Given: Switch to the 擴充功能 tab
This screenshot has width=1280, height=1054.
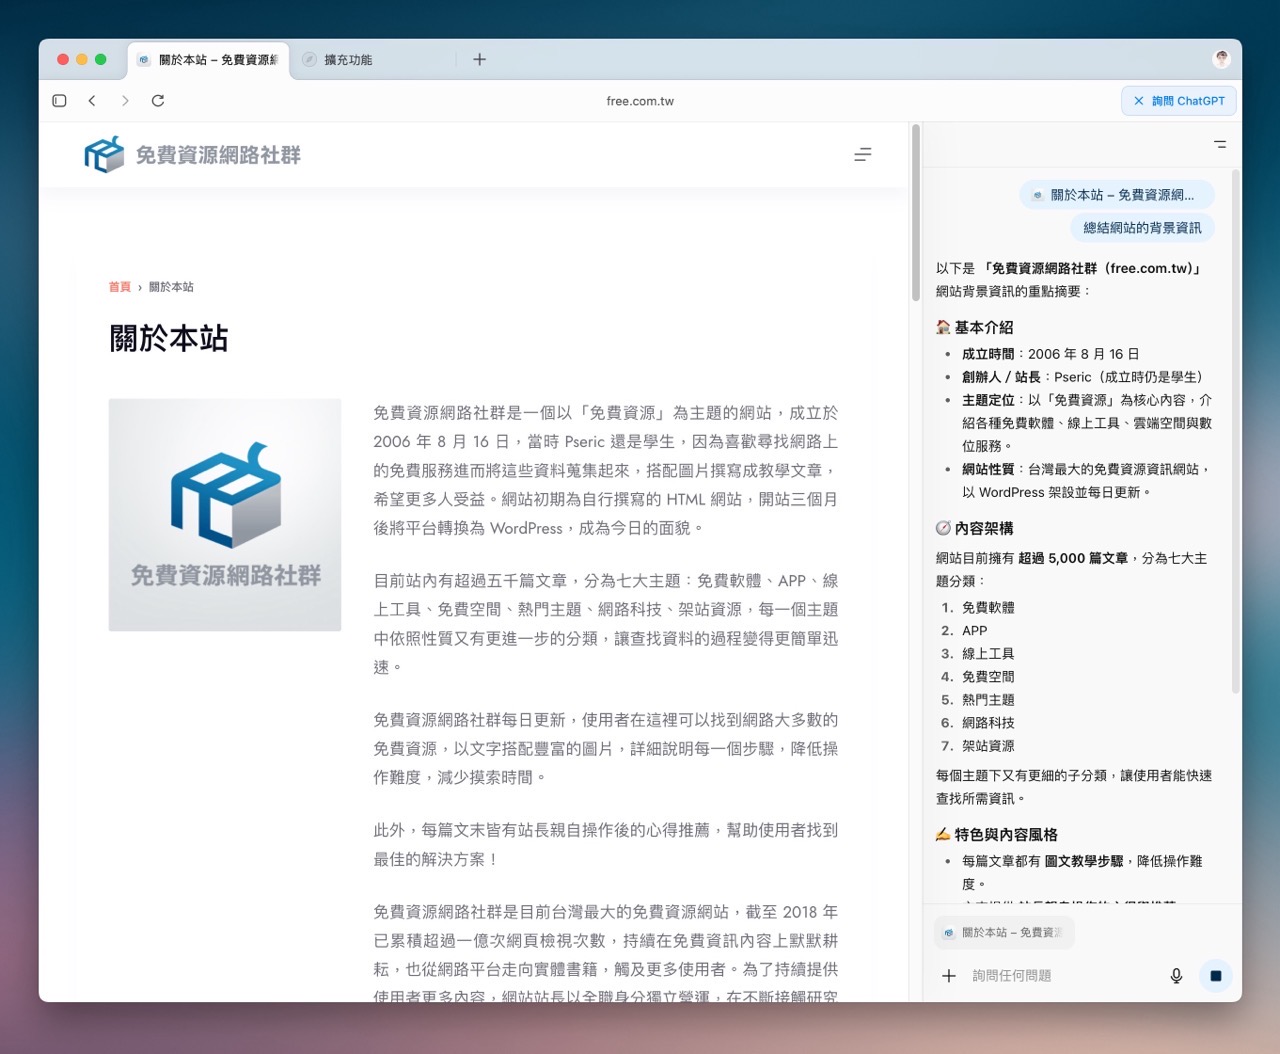Looking at the screenshot, I should click(x=348, y=60).
